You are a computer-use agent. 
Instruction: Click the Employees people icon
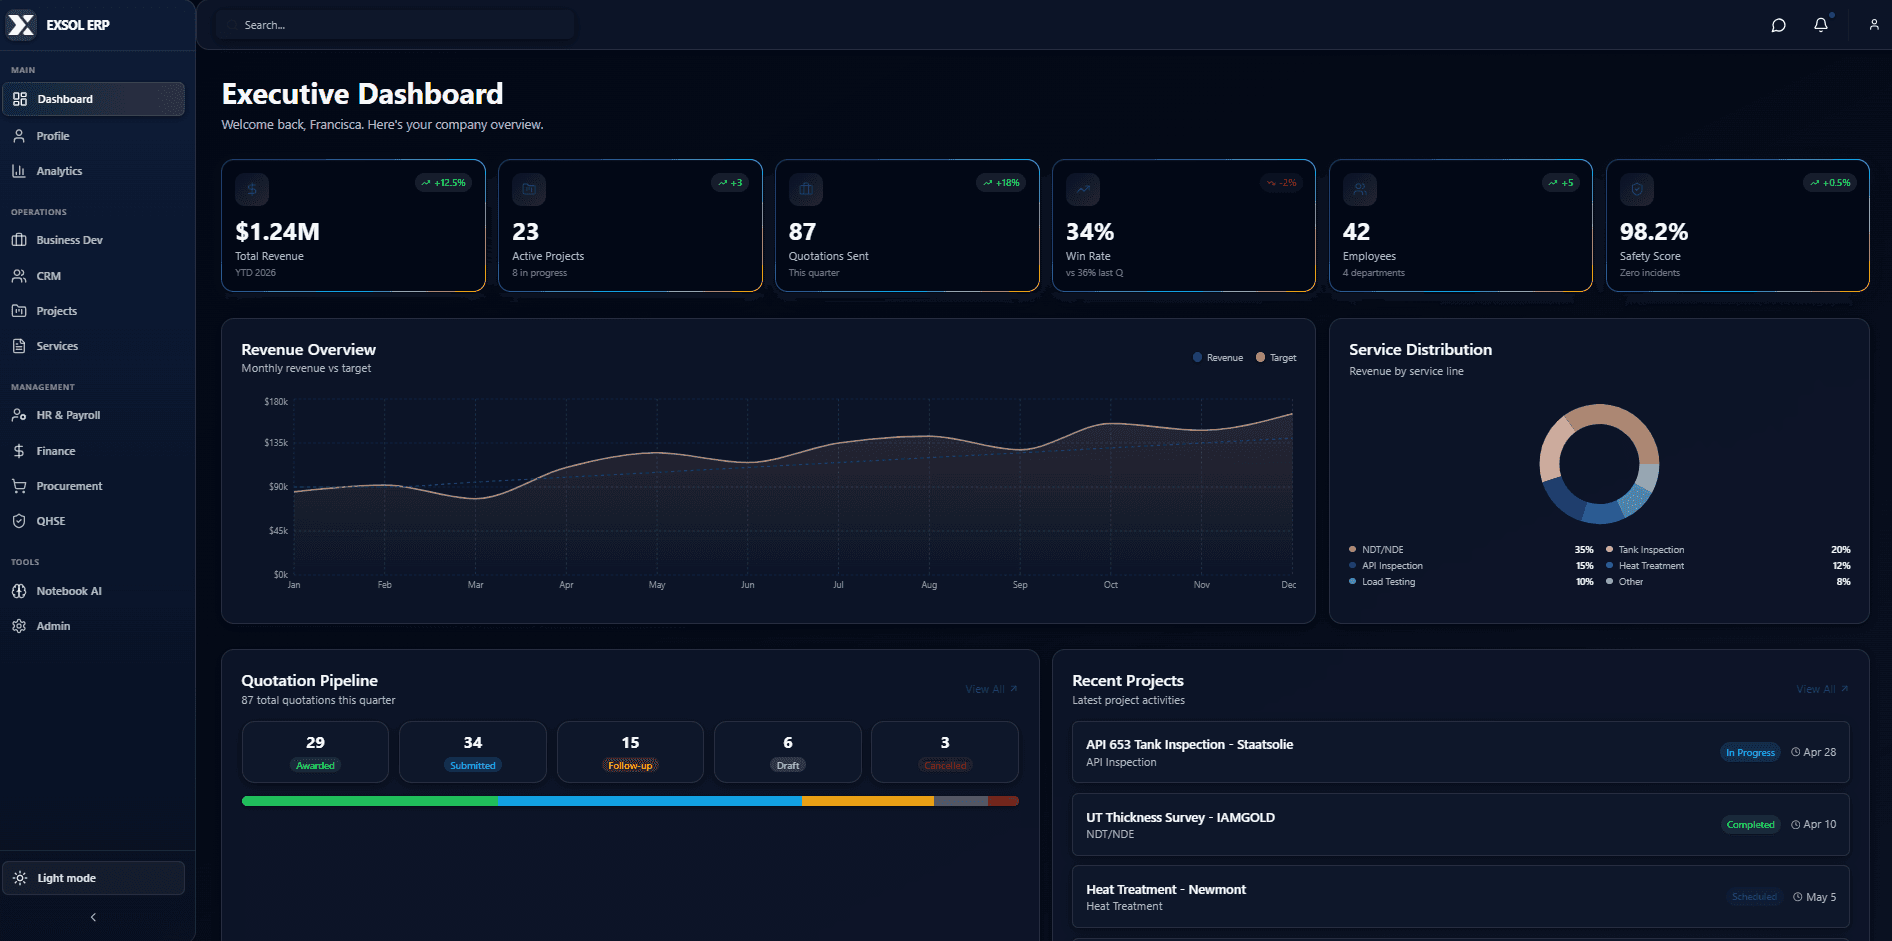point(1360,189)
